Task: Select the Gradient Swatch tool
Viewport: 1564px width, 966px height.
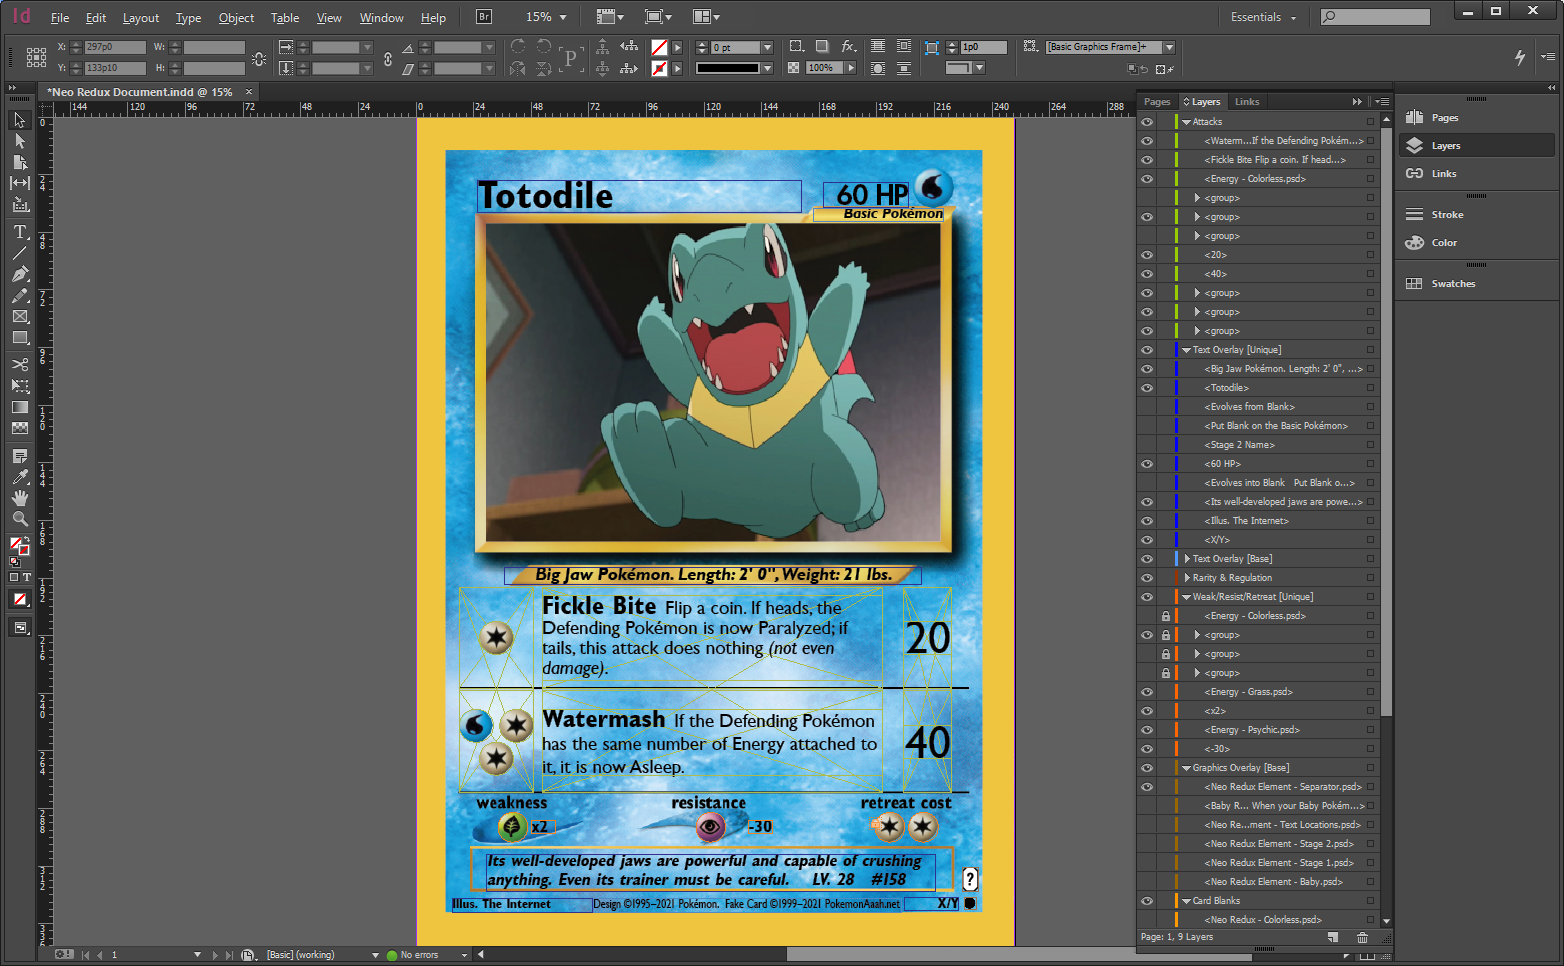Action: pyautogui.click(x=19, y=407)
